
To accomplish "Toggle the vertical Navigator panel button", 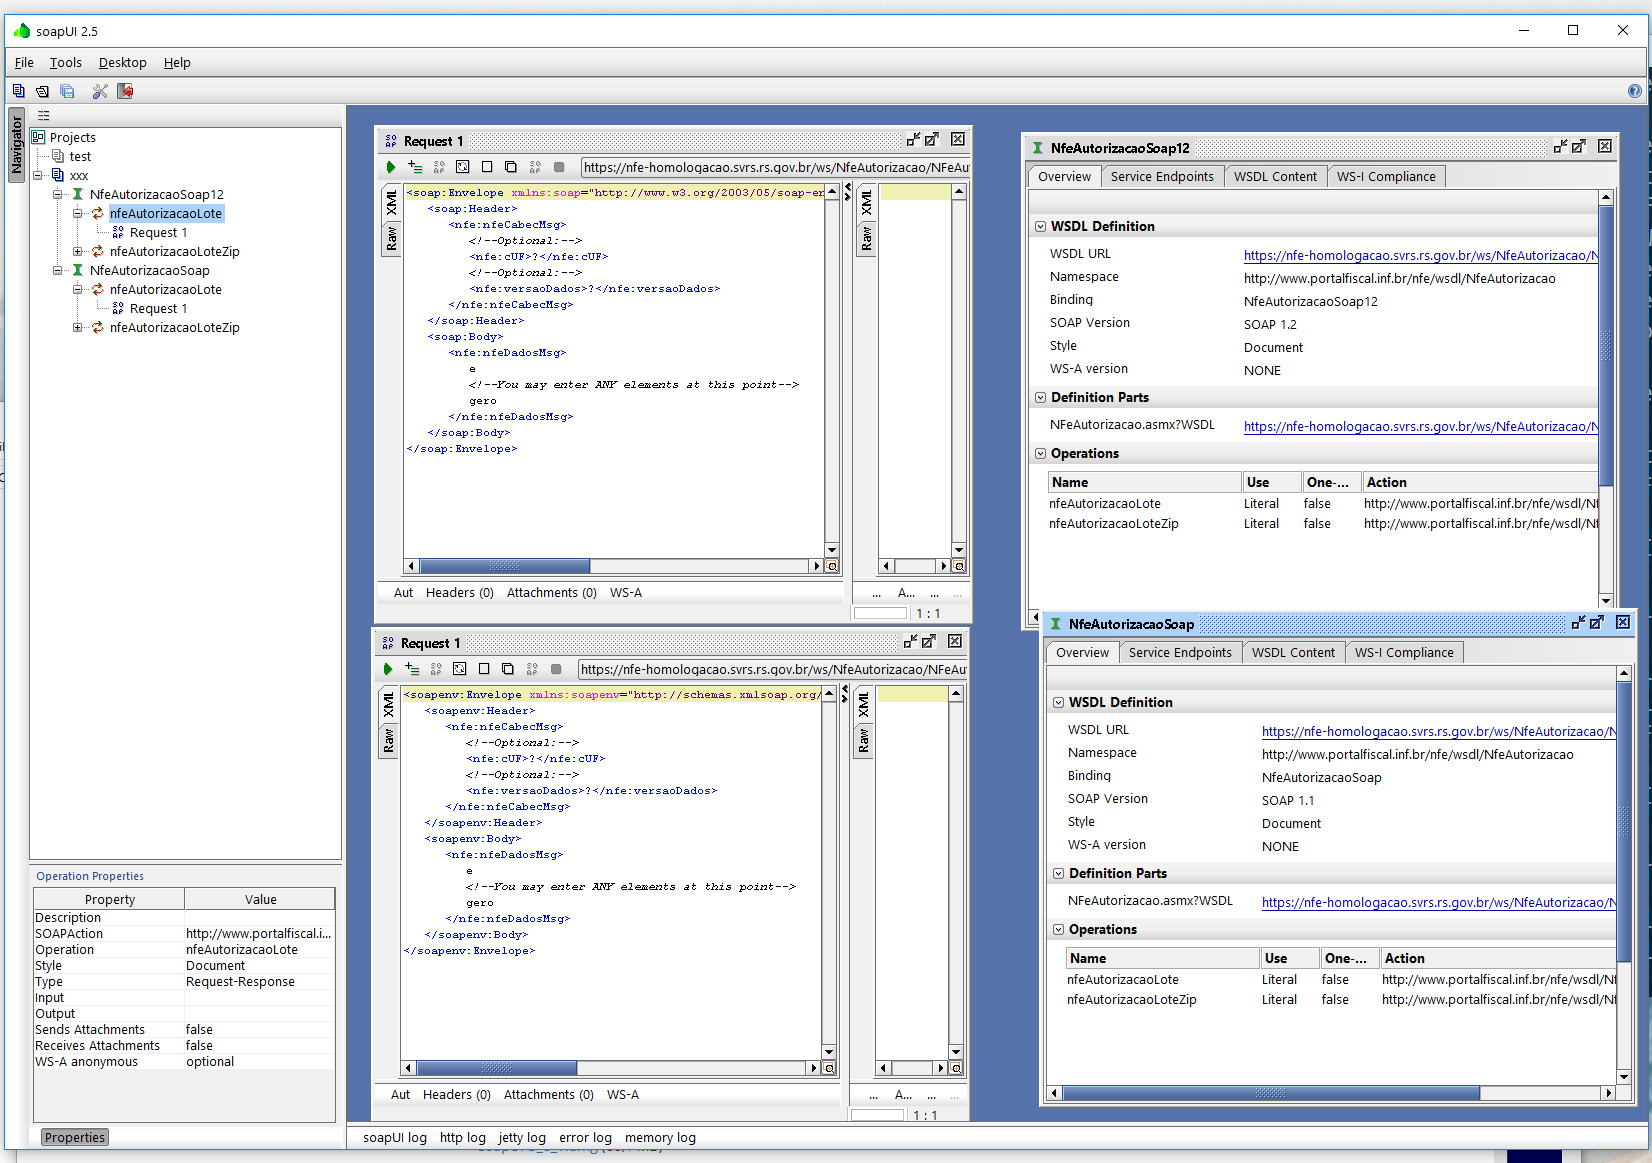I will [17, 145].
